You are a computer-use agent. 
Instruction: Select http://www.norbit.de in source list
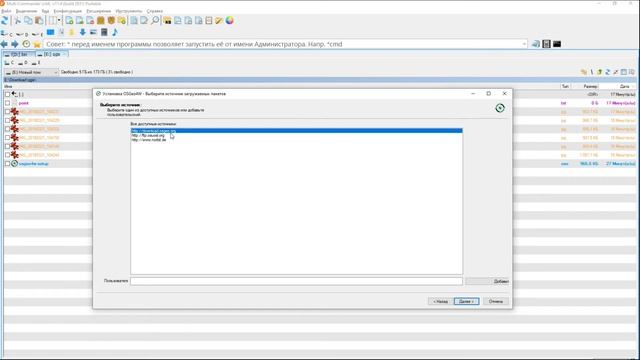pyautogui.click(x=296, y=140)
